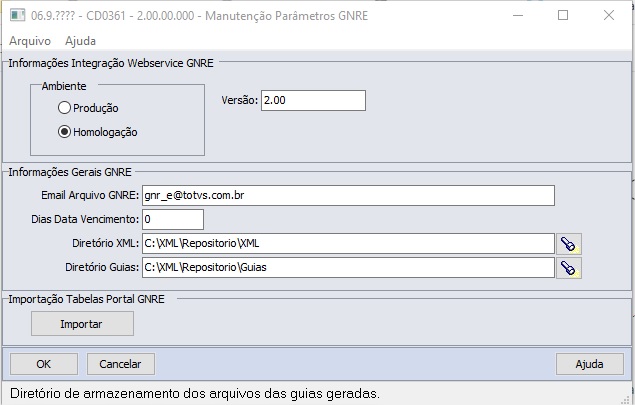This screenshot has height=405, width=635.
Task: Close the Manutenção Parâmetros GNRE window
Action: [609, 15]
